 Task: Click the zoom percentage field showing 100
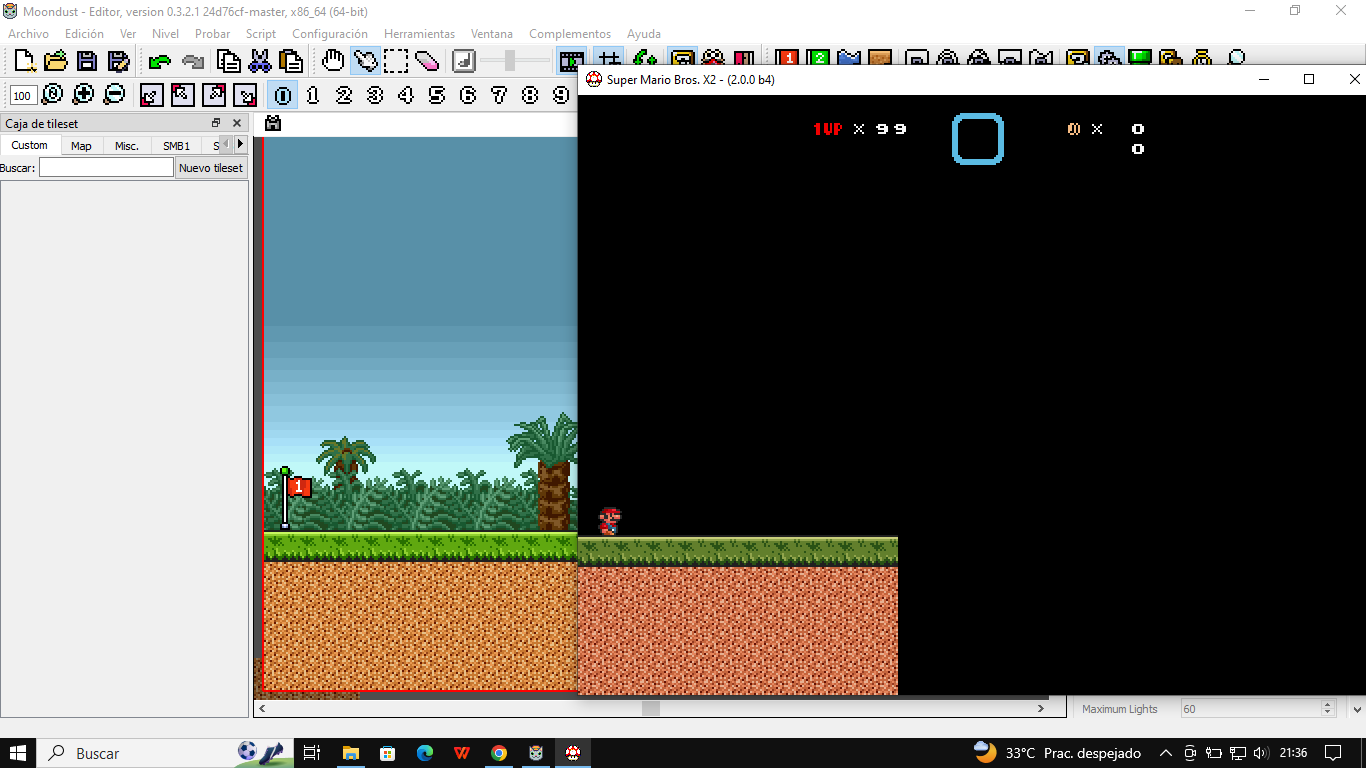pos(24,96)
